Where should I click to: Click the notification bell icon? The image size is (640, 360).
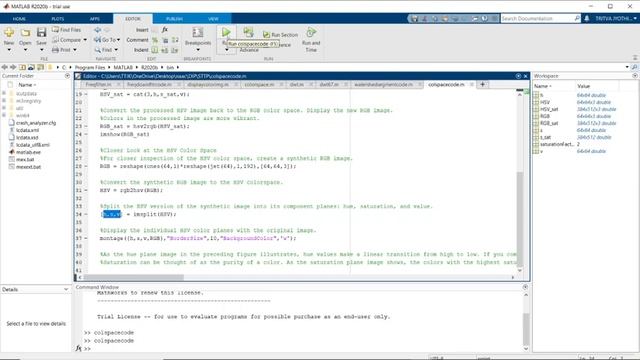587,18
